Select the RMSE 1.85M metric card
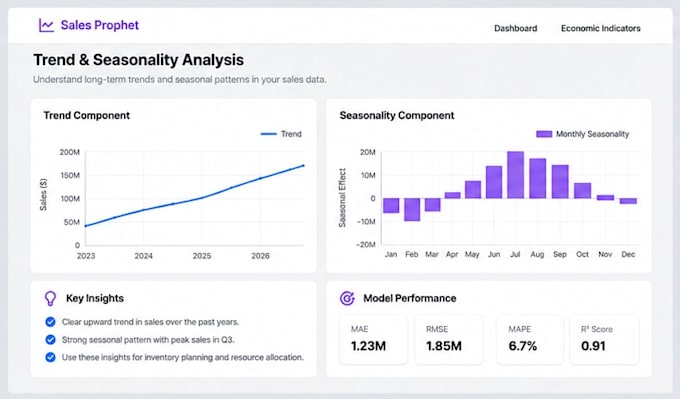Image resolution: width=680 pixels, height=399 pixels. 449,340
